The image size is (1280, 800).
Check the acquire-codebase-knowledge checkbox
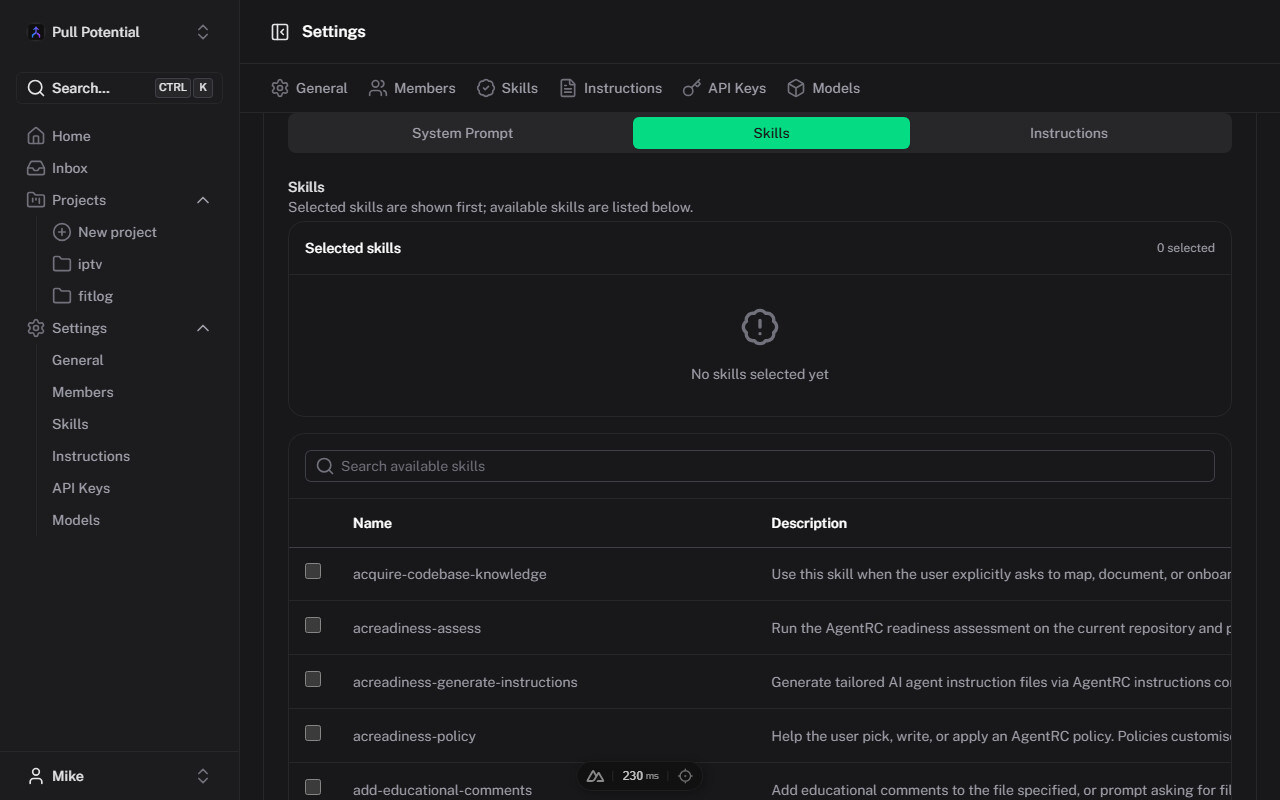pyautogui.click(x=313, y=571)
